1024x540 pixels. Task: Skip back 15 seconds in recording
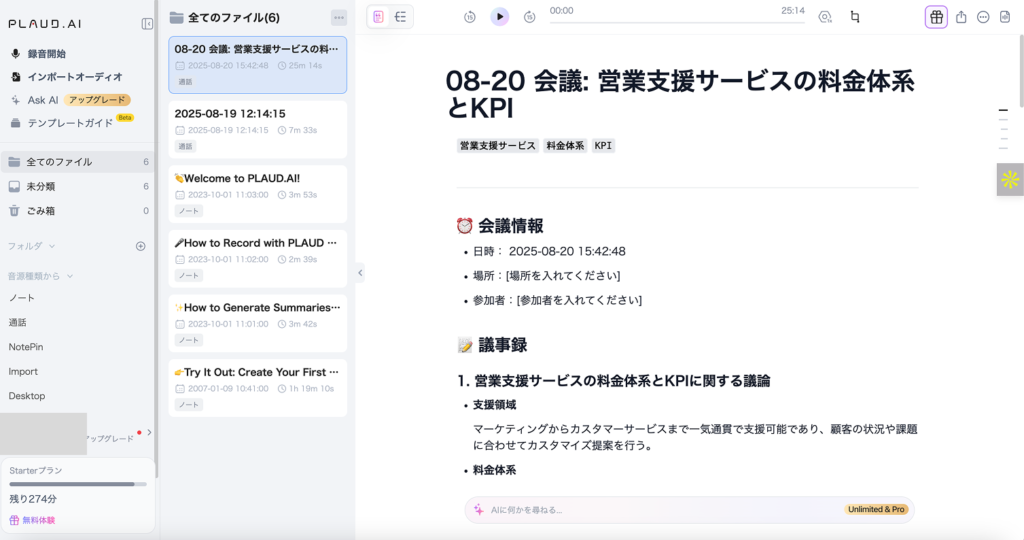click(470, 17)
